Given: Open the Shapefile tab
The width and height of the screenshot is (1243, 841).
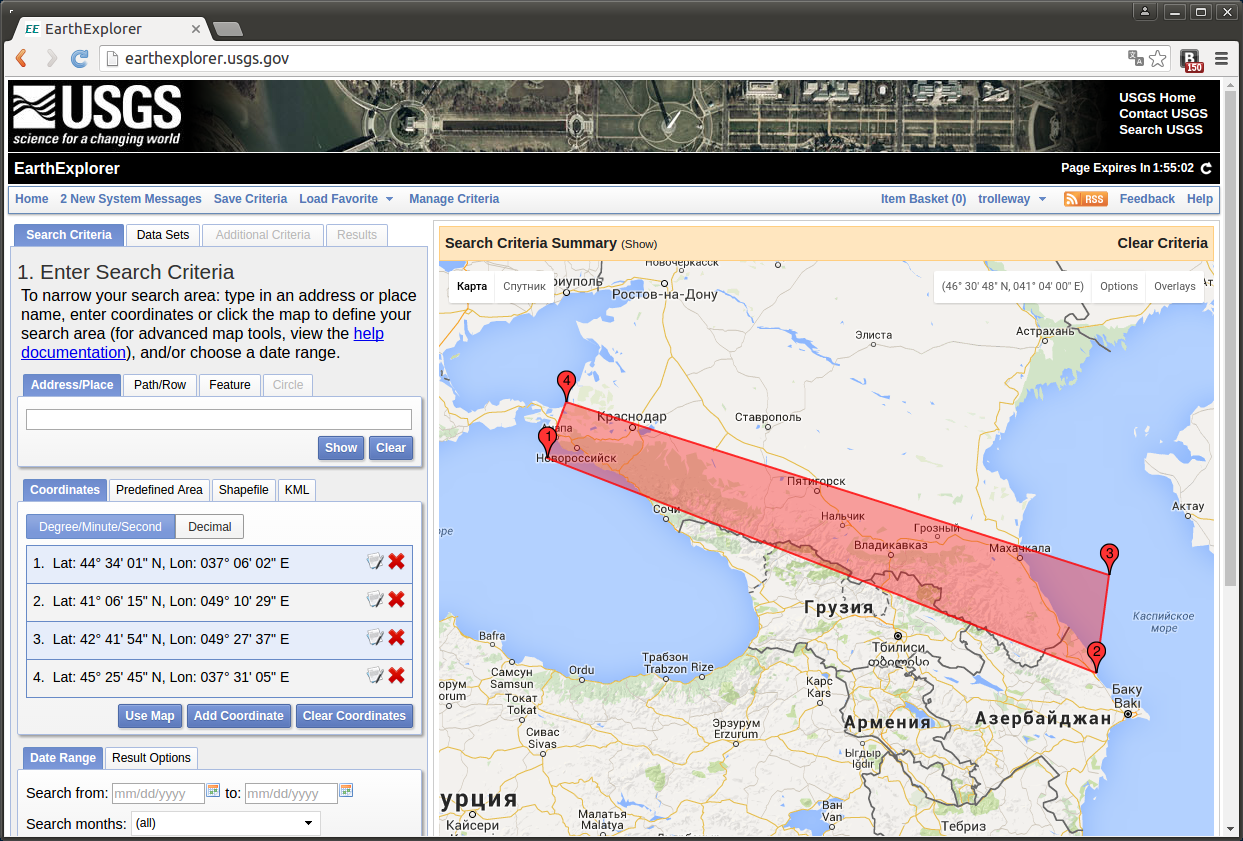Looking at the screenshot, I should click(244, 490).
